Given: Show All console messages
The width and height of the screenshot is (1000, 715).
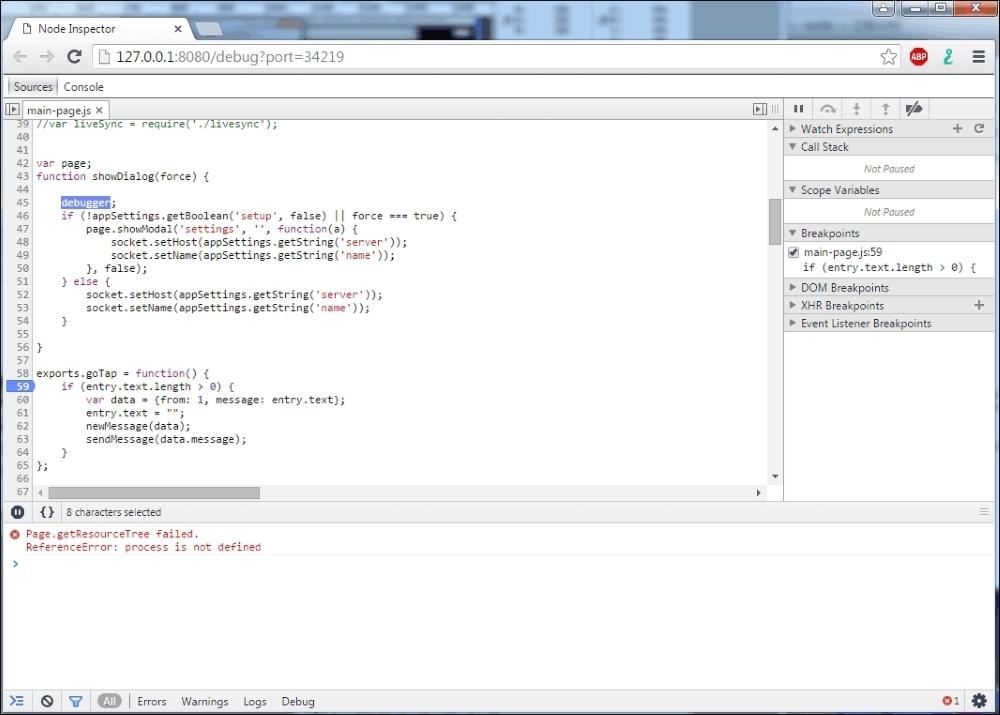Looking at the screenshot, I should point(110,701).
